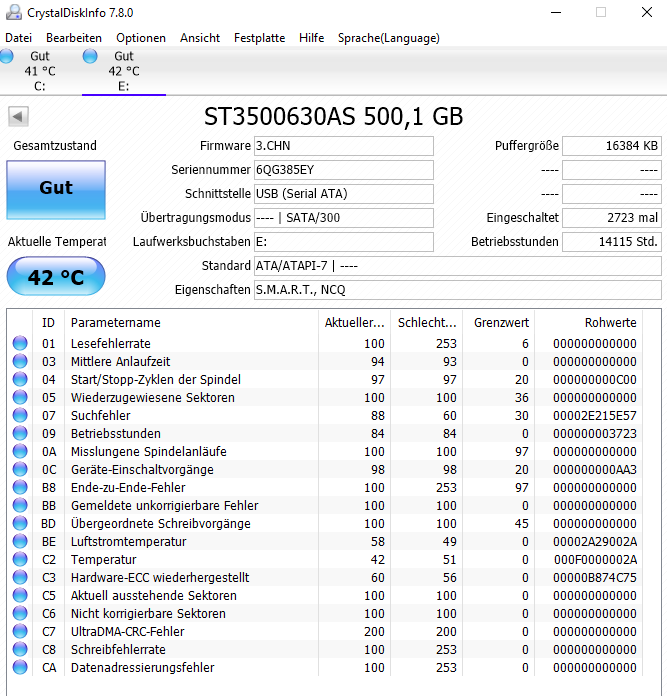The image size is (667, 696).
Task: Click the CrystalDiskInfo app icon in title bar
Action: pos(13,12)
